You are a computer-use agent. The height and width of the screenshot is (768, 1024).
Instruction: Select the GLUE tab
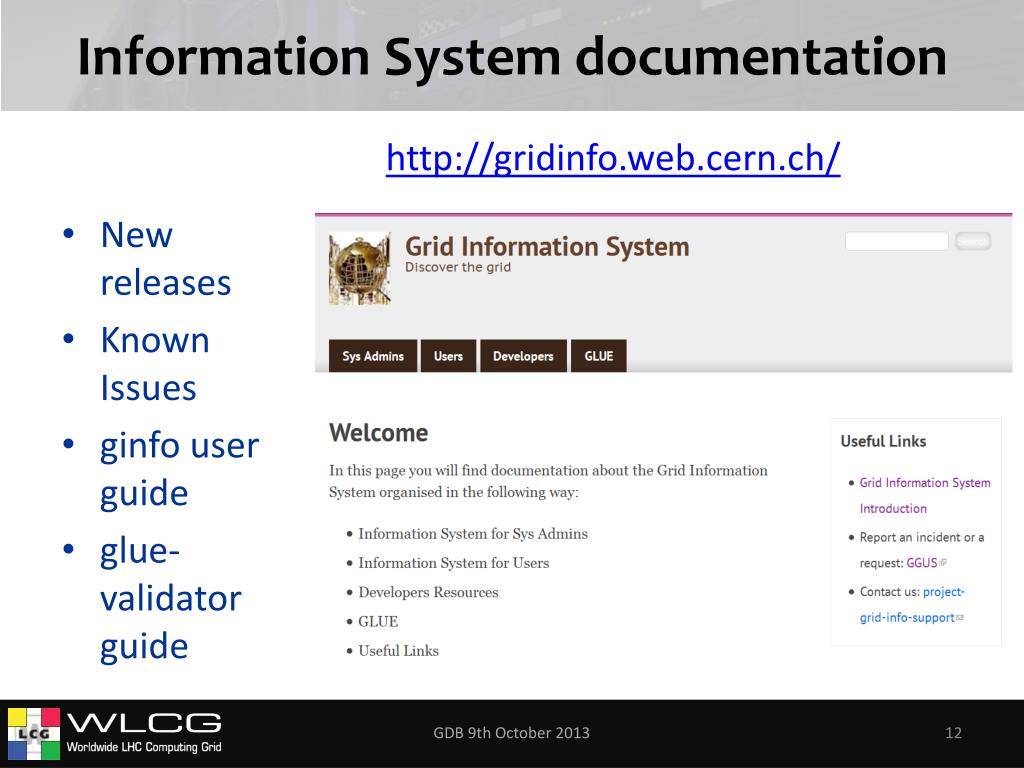click(599, 356)
